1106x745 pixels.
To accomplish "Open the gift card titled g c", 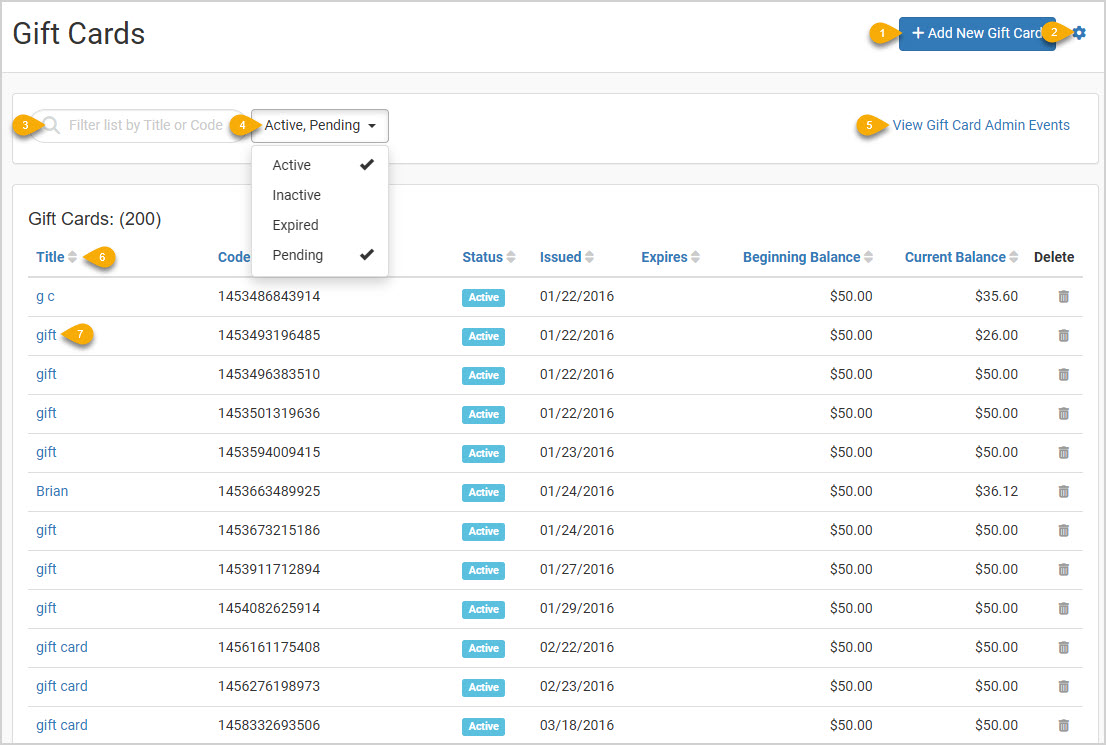I will click(x=45, y=296).
